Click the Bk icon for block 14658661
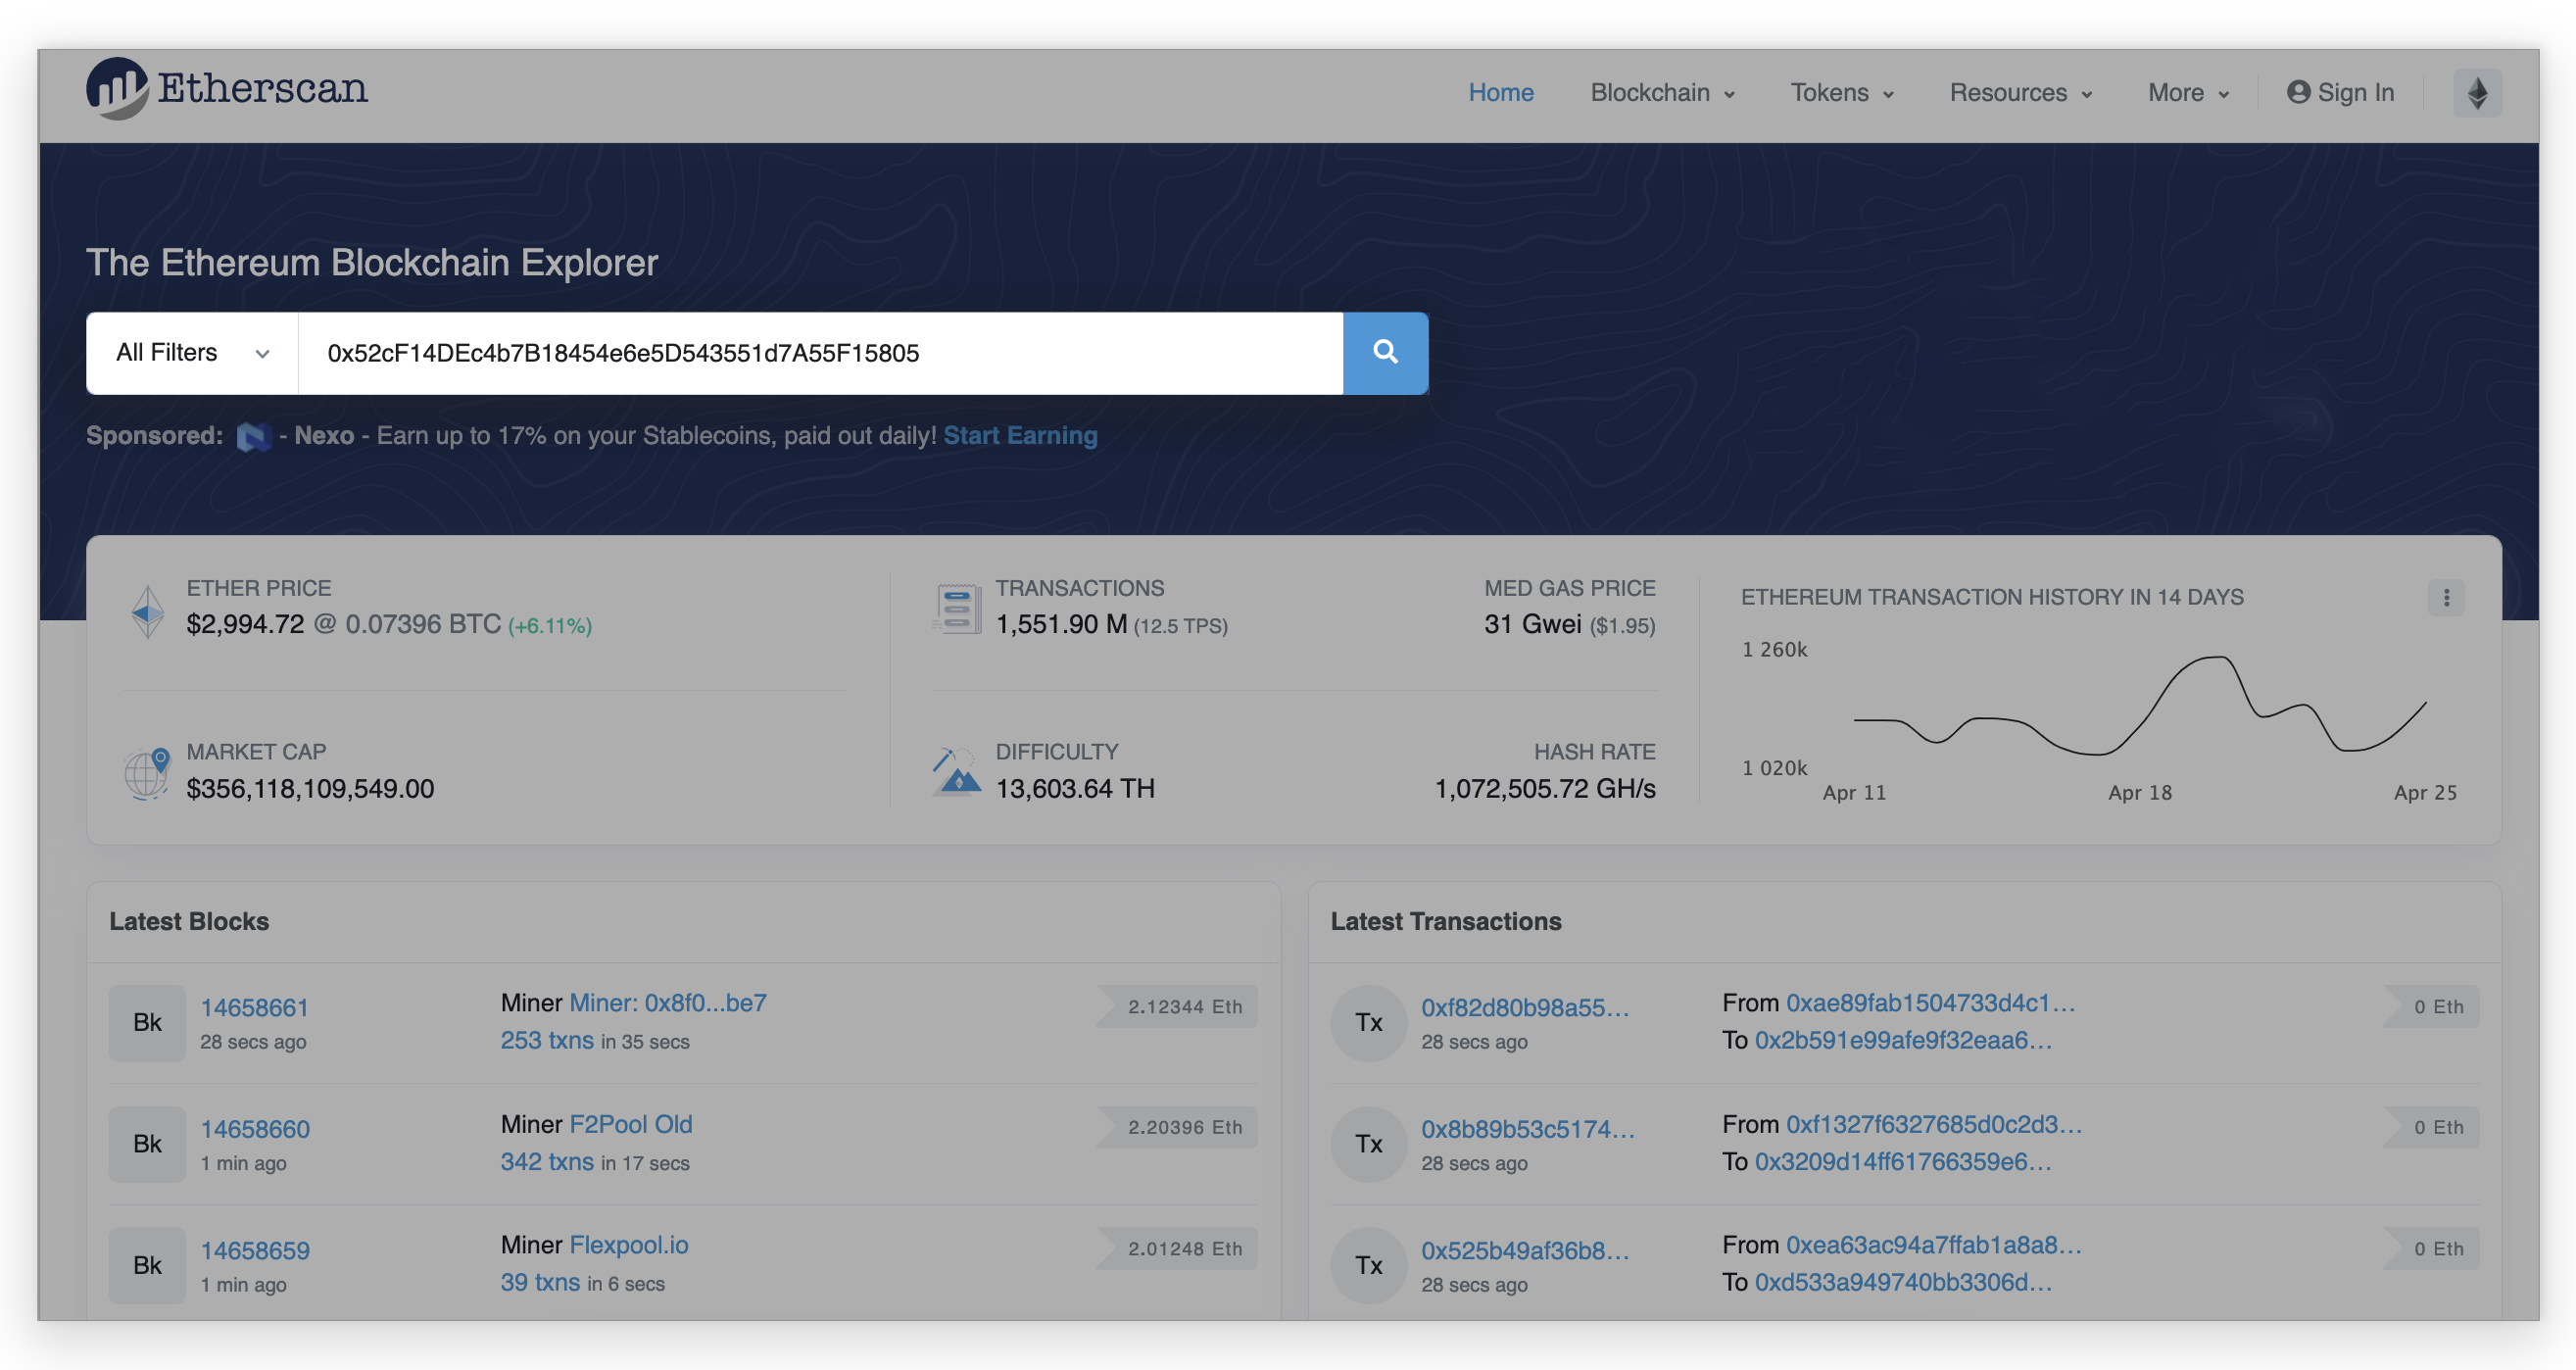The image size is (2576, 1370). (147, 1023)
